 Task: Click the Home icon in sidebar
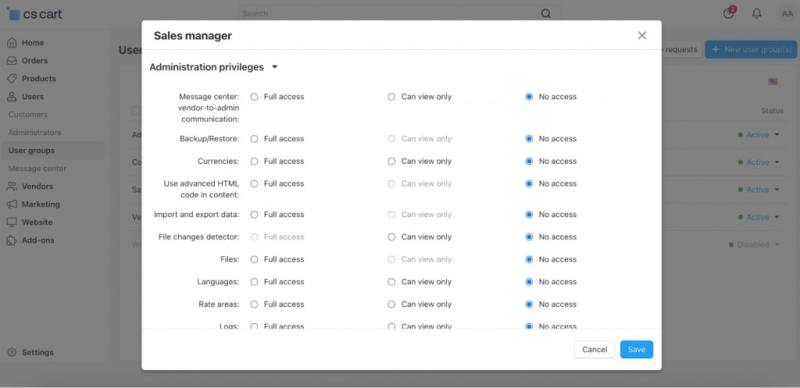12,43
